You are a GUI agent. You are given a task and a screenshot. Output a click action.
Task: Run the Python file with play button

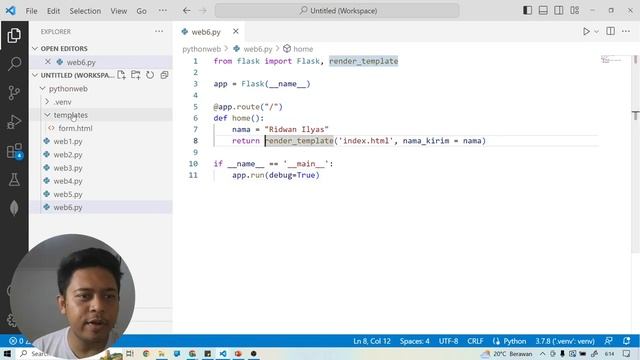(x=586, y=31)
